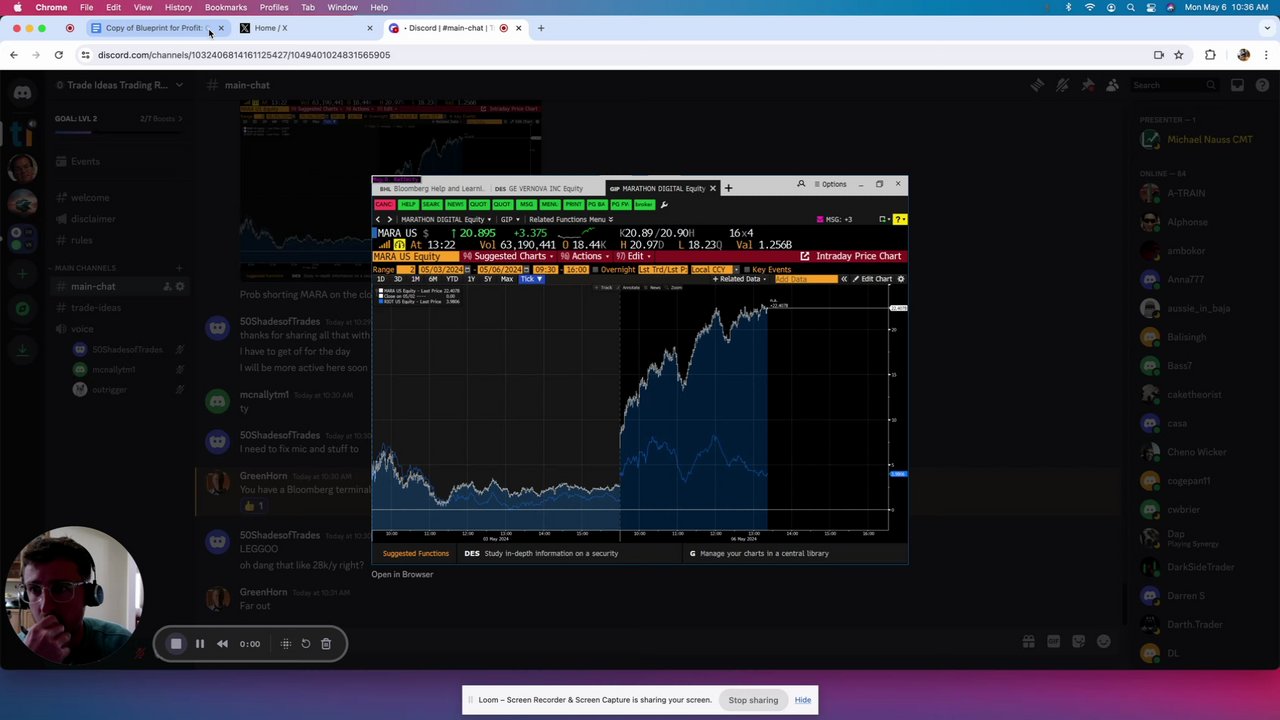
Task: Open Discord home direct messages icon
Action: 22,92
